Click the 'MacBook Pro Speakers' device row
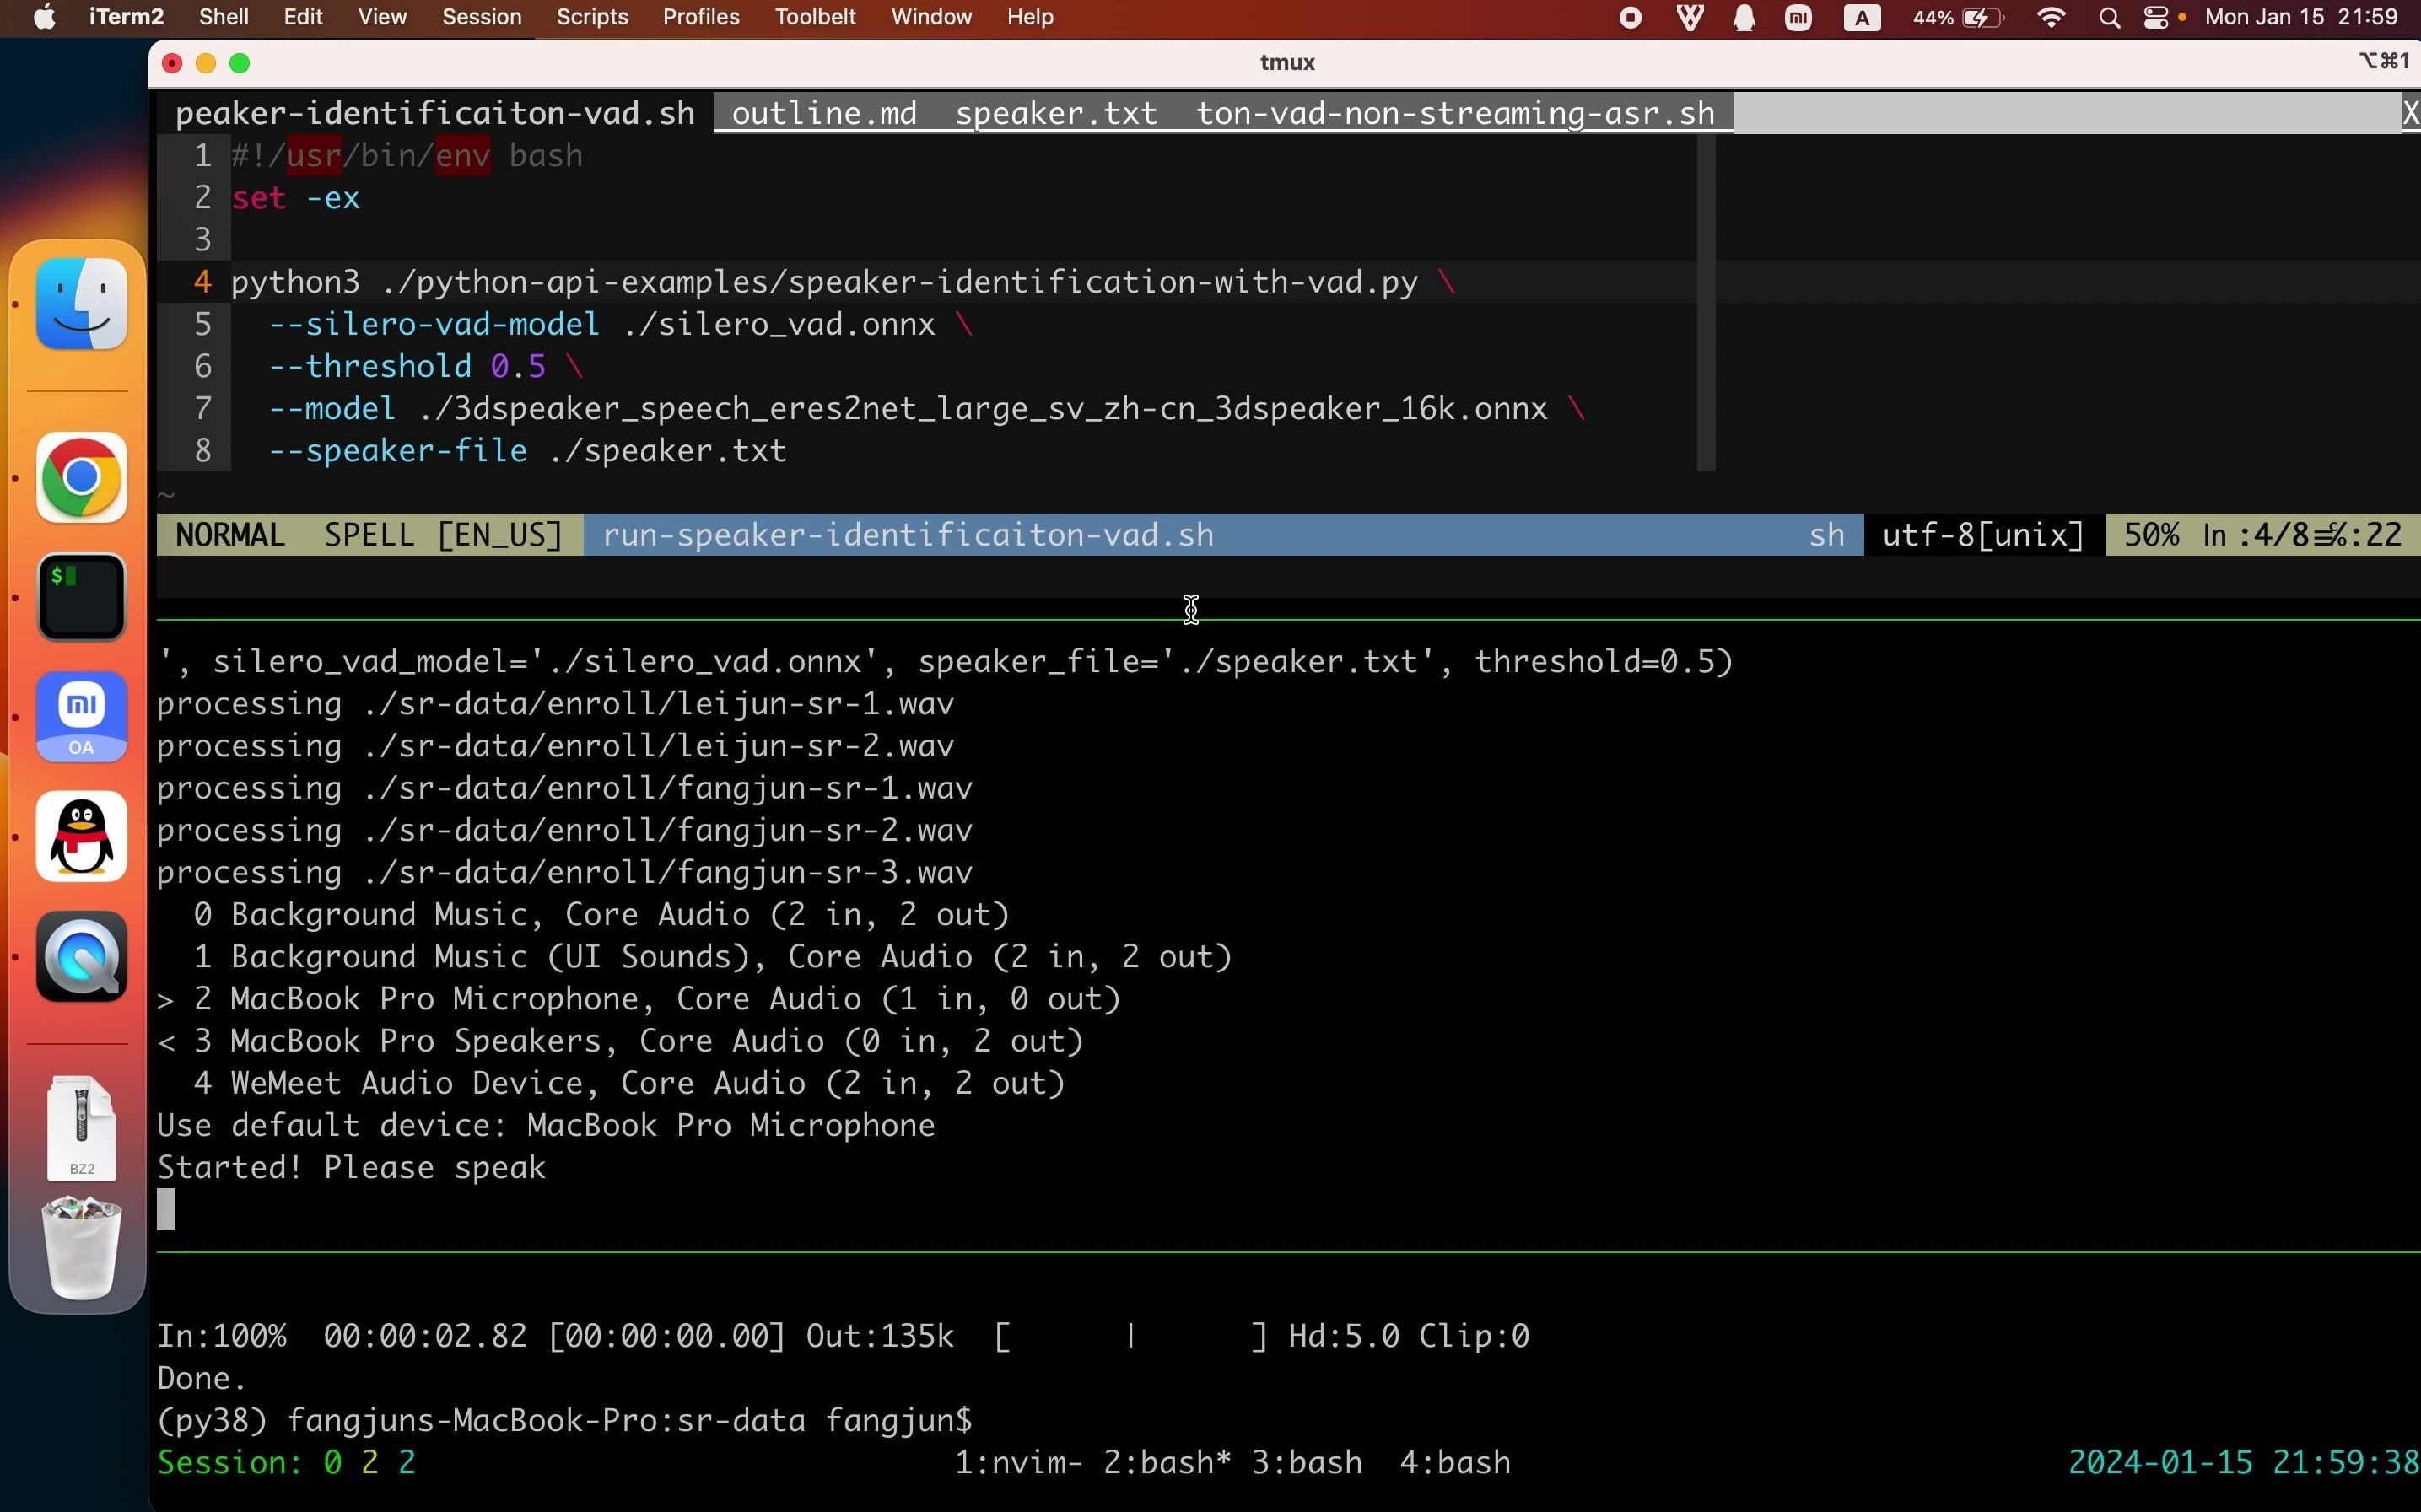Image resolution: width=2421 pixels, height=1512 pixels. (x=620, y=1040)
